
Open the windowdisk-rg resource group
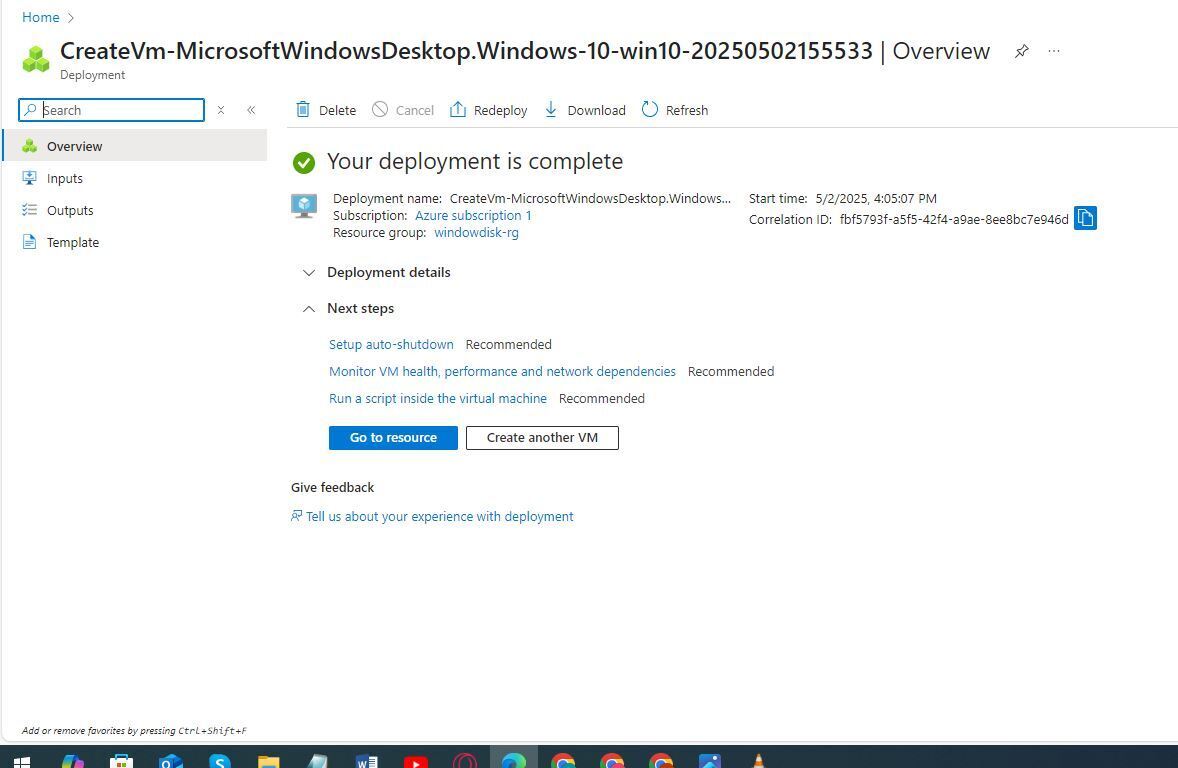(x=476, y=233)
